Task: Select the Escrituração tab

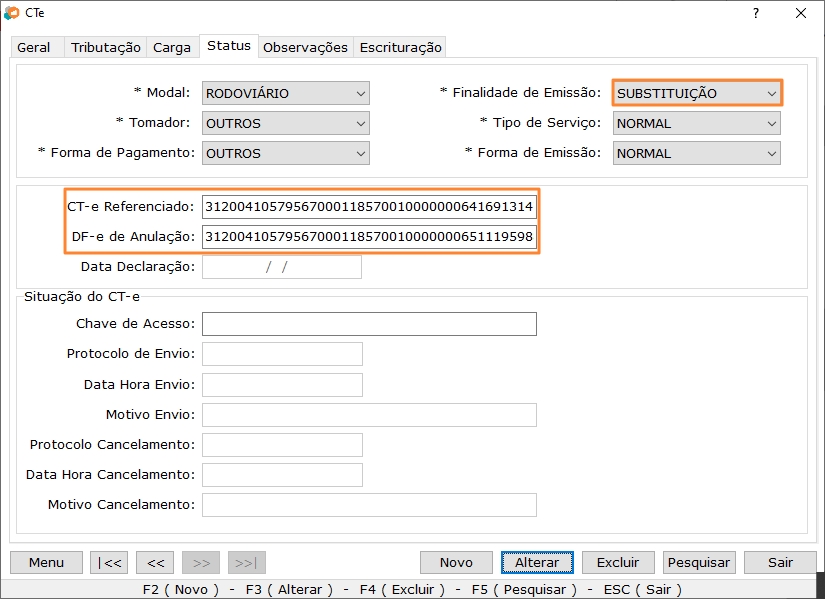Action: 400,47
